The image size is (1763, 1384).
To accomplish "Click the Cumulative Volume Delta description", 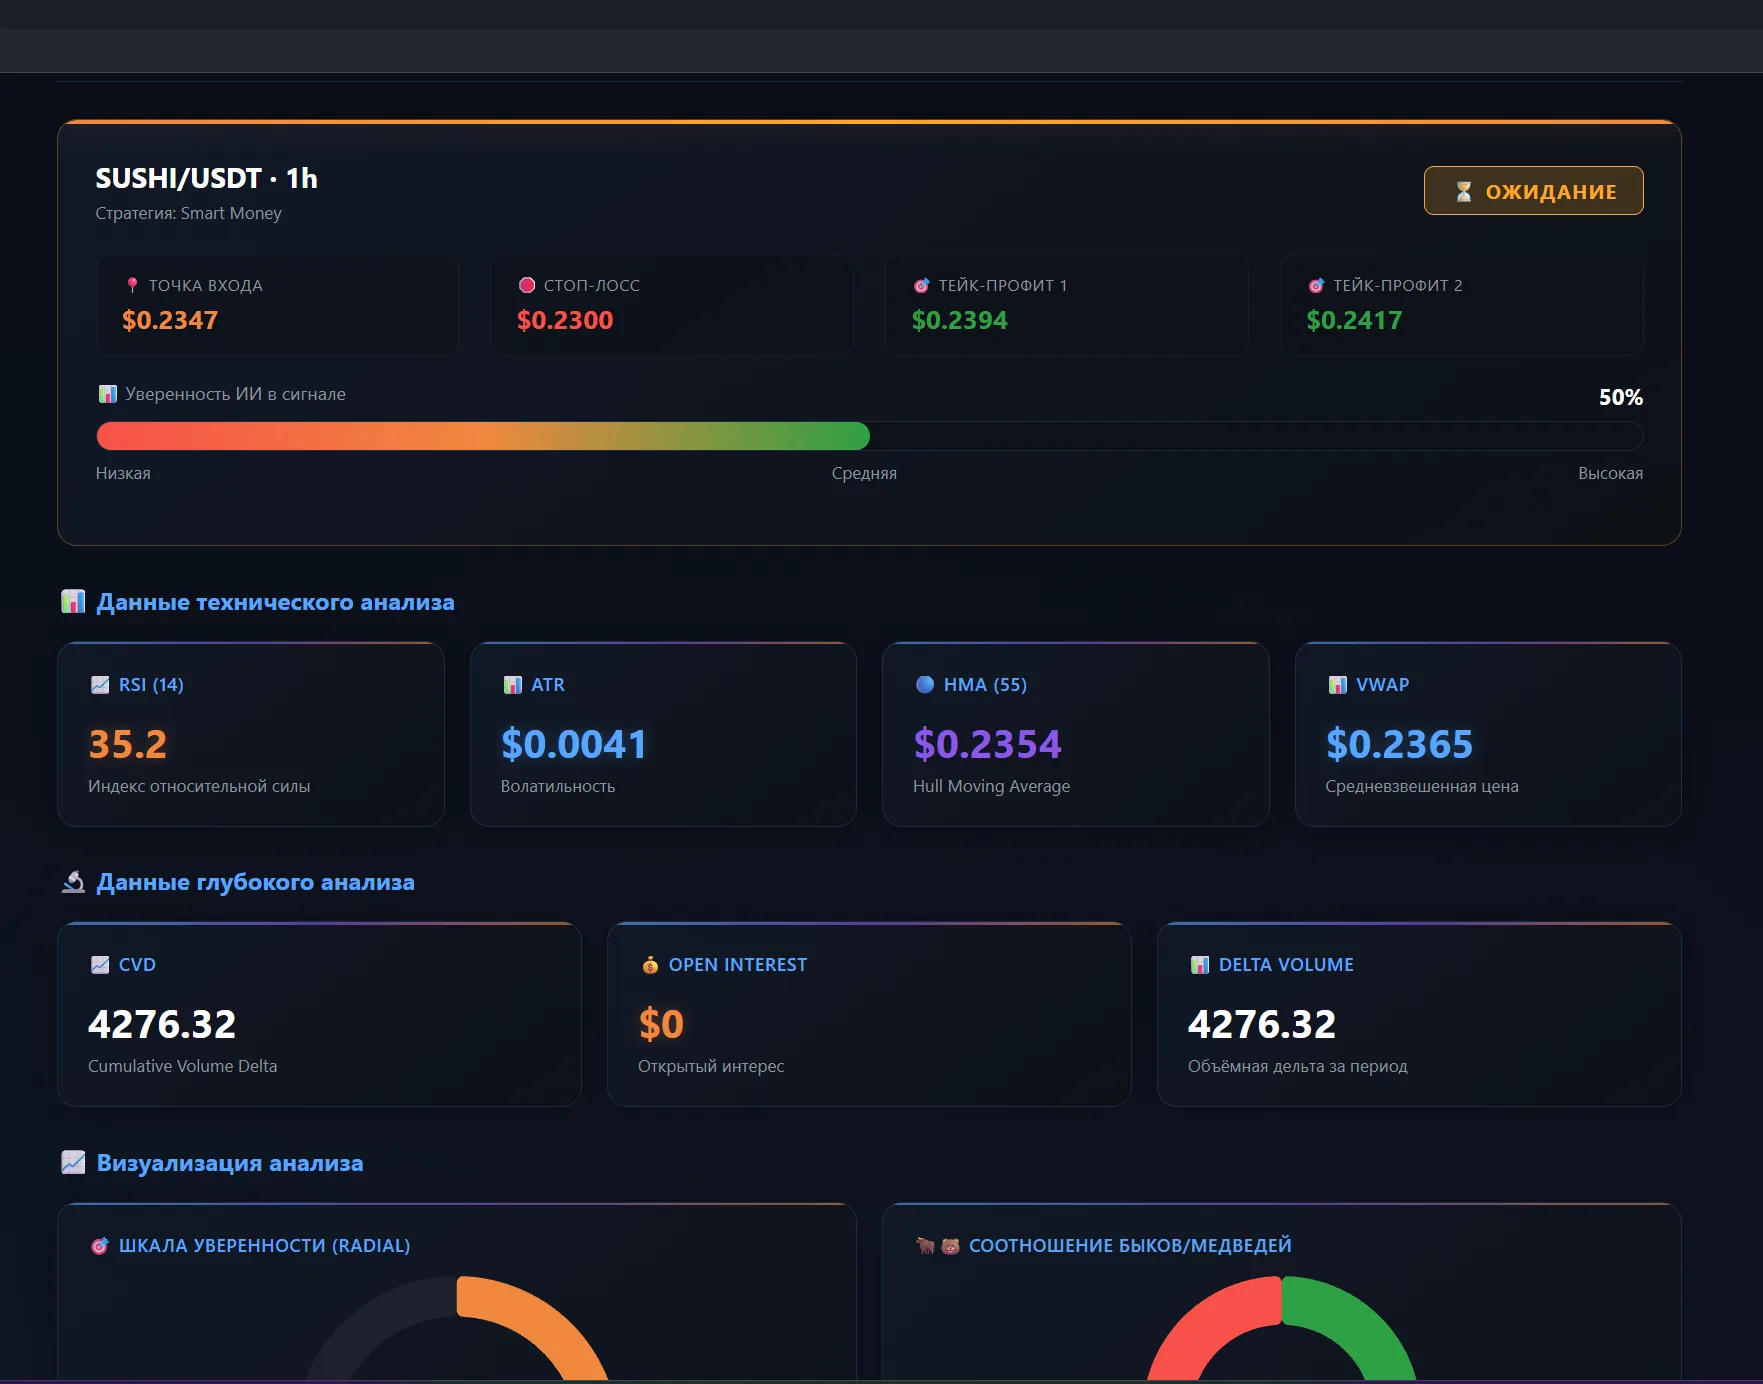I will tap(182, 1066).
